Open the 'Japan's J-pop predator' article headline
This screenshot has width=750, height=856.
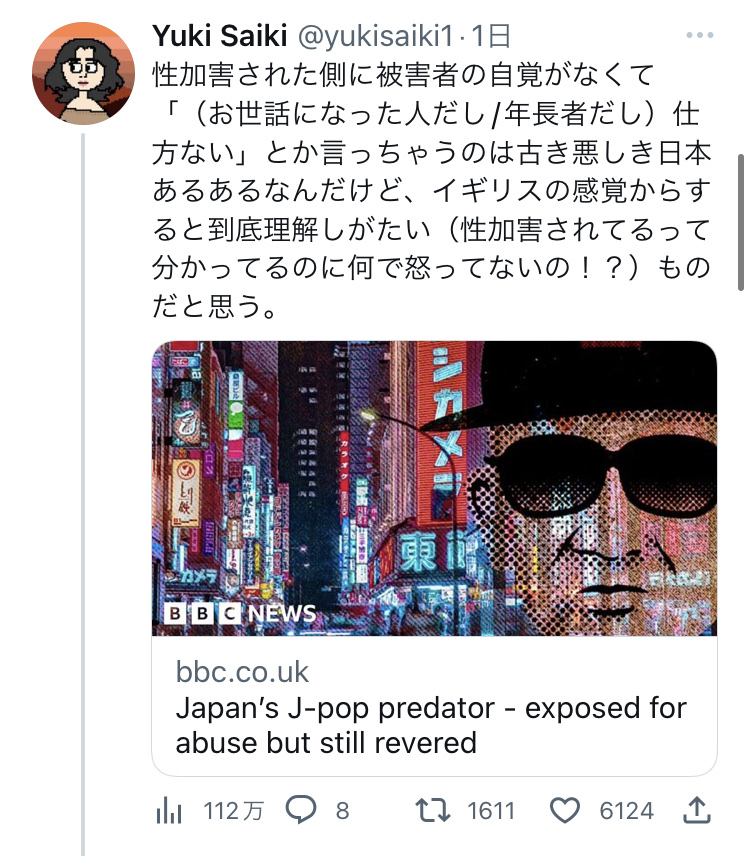point(431,726)
